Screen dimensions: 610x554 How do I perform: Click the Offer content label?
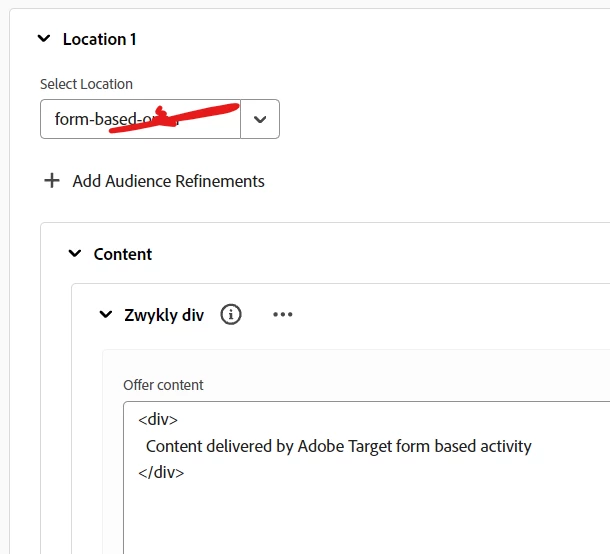tap(163, 385)
